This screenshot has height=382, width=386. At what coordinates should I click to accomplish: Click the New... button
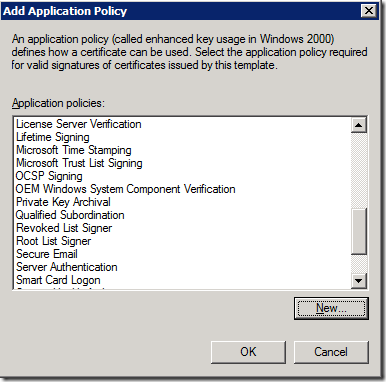(x=331, y=308)
